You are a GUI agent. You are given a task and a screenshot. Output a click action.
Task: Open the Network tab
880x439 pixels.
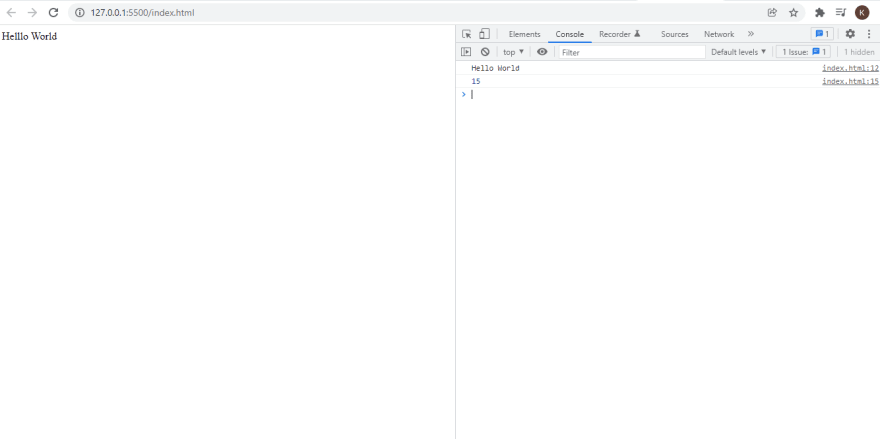tap(719, 34)
